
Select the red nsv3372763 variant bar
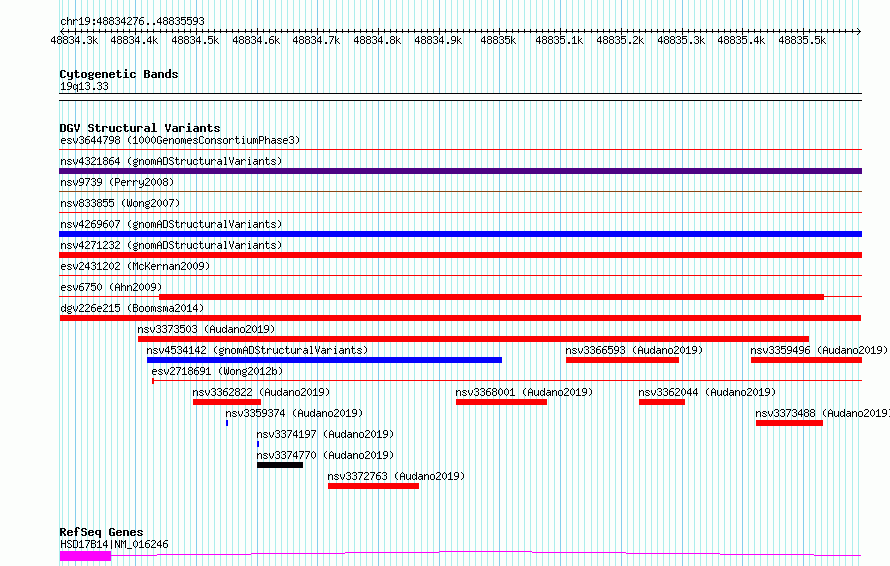click(x=373, y=486)
